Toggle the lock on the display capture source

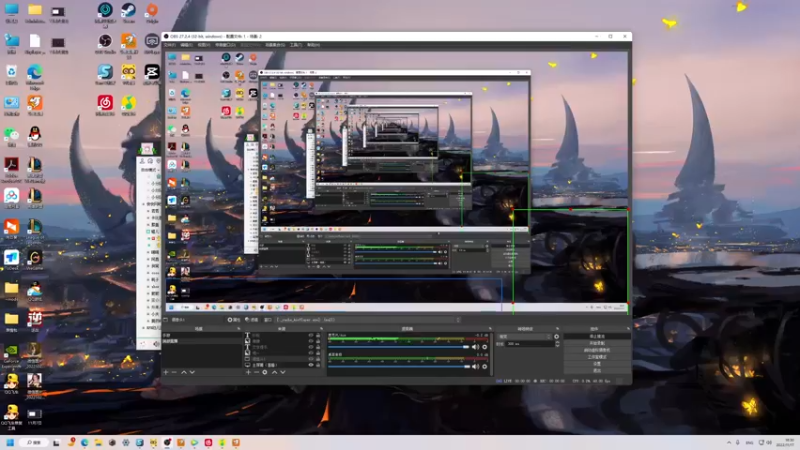318,365
